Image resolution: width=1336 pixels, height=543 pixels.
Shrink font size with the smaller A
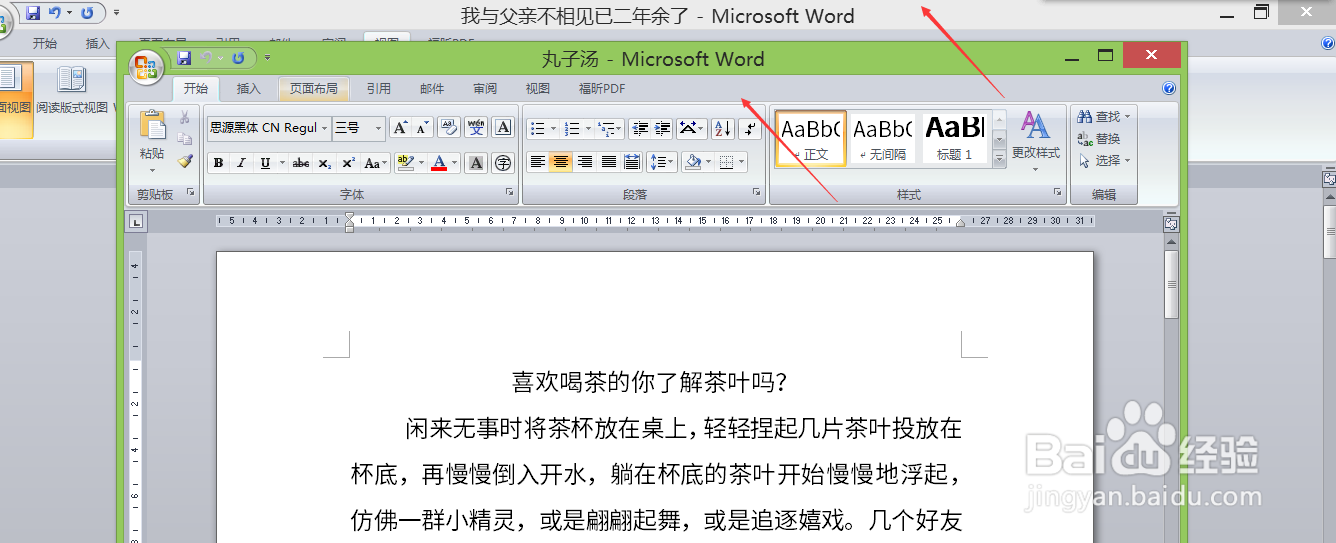tap(422, 128)
